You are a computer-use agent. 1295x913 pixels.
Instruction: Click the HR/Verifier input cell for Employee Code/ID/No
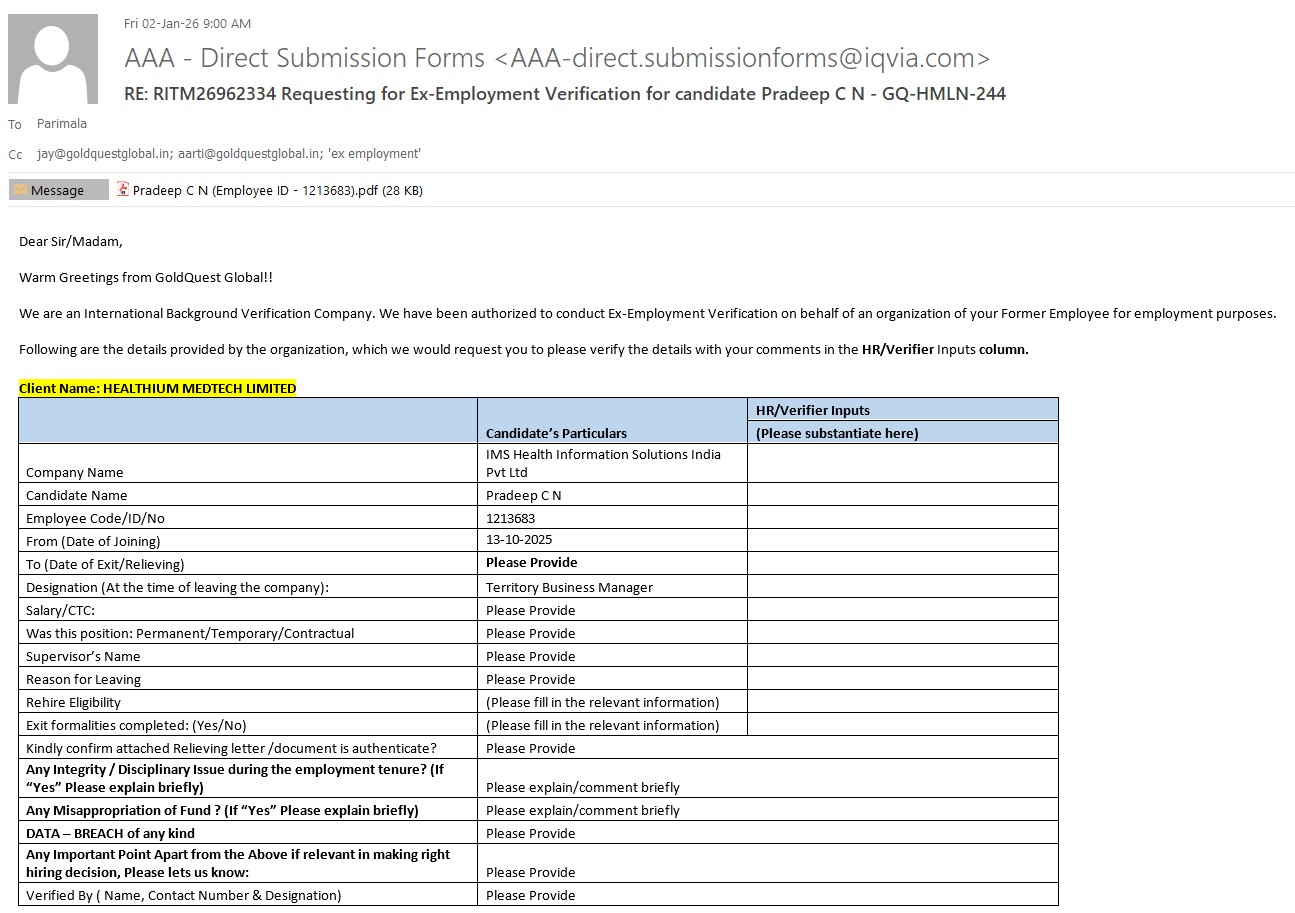tap(902, 518)
